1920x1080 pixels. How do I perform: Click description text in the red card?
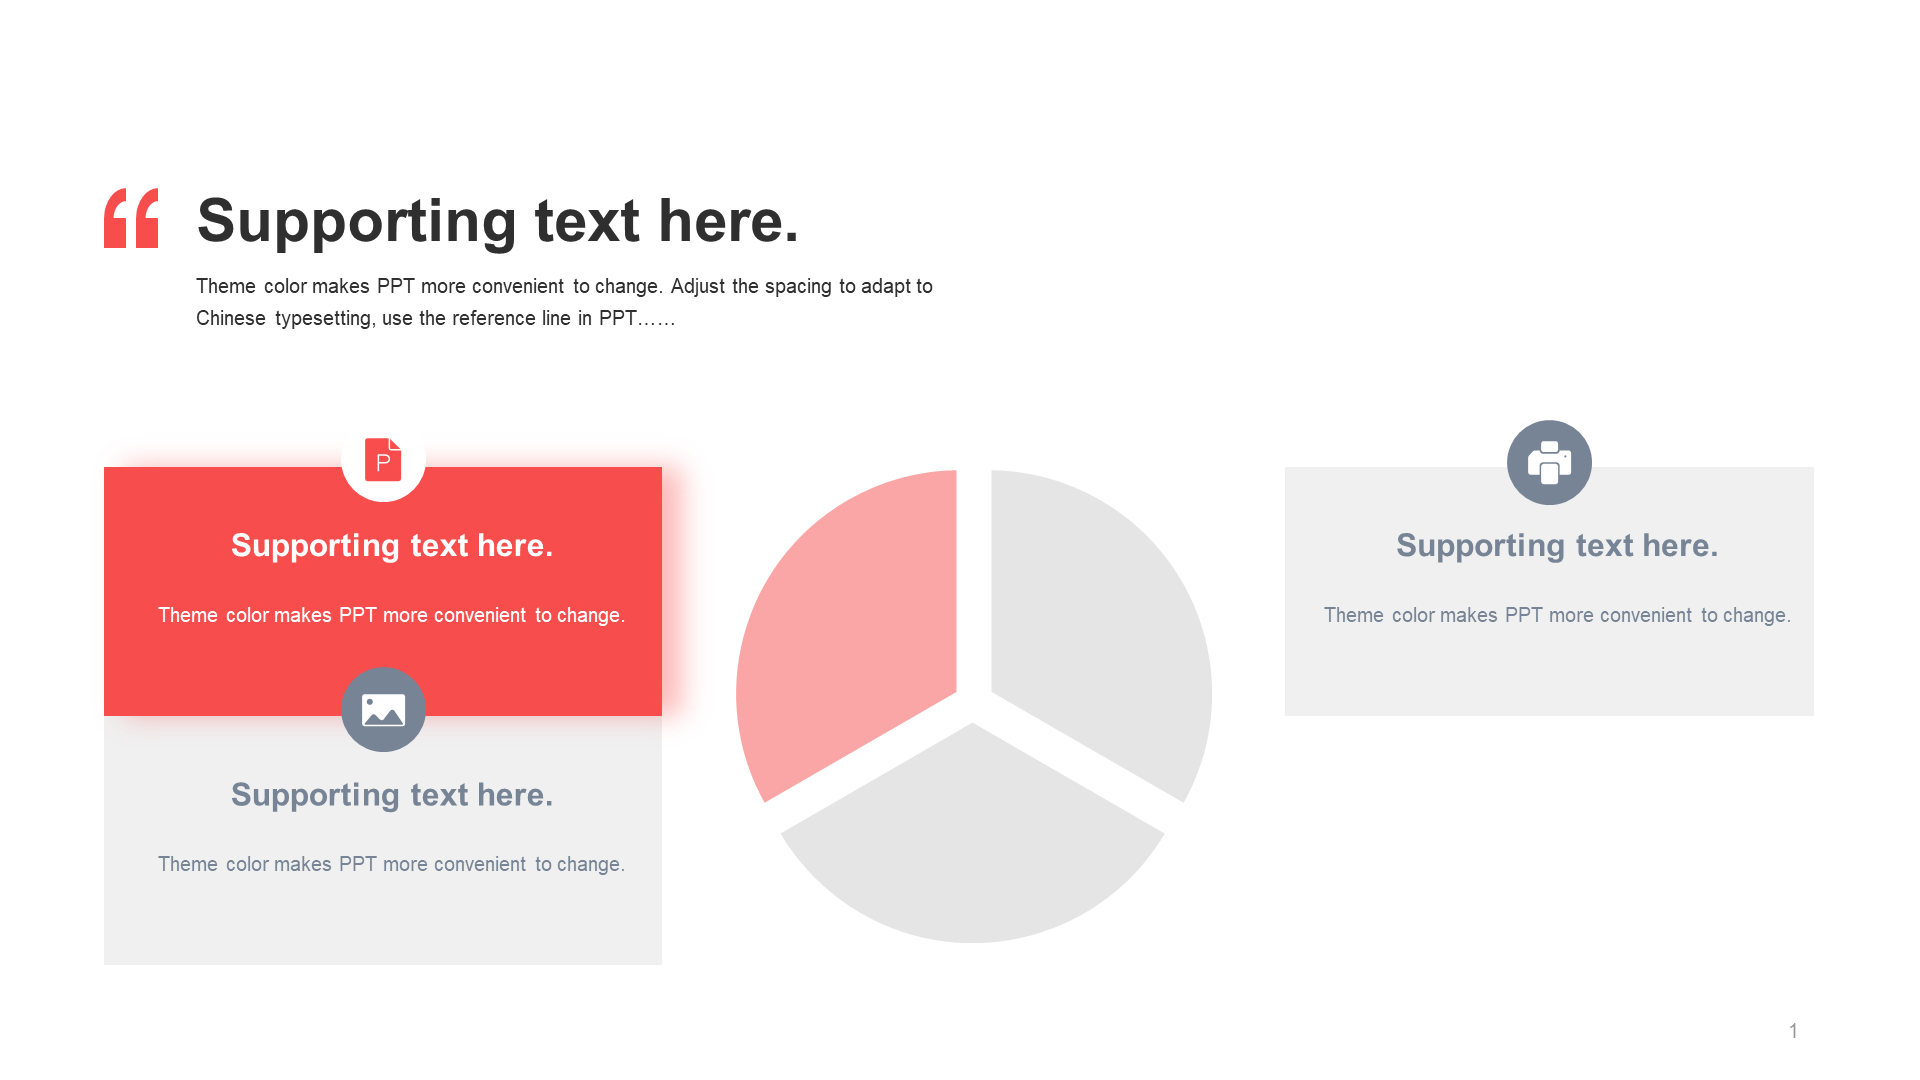[391, 615]
